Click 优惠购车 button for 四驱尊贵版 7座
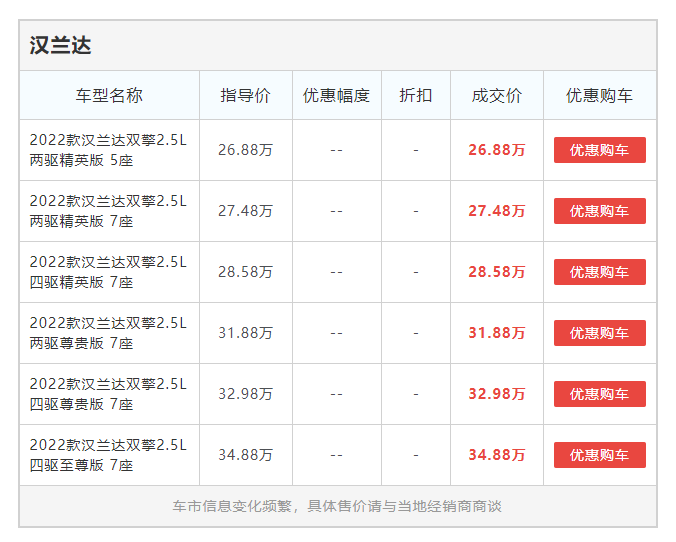The image size is (676, 542). [599, 394]
